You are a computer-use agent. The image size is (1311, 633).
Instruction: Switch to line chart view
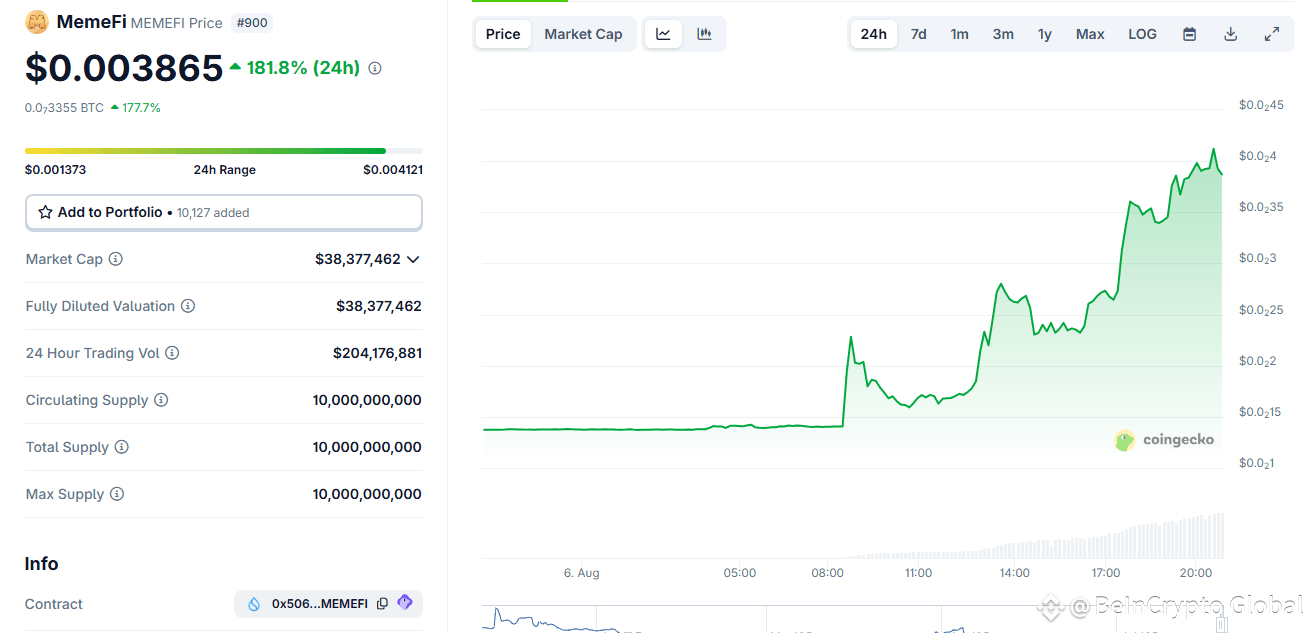point(664,34)
